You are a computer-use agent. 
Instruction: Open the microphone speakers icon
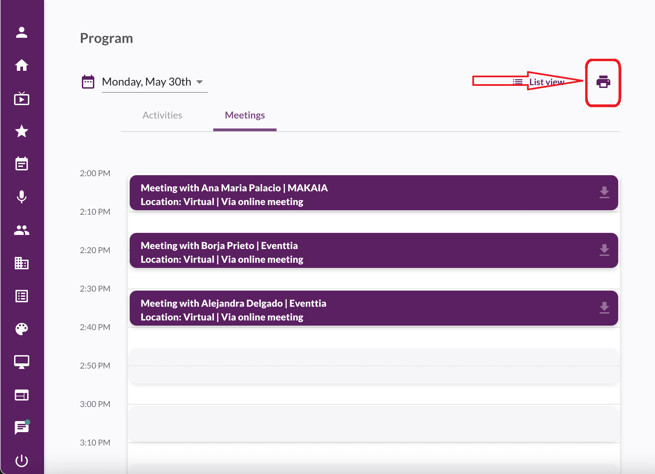click(x=21, y=197)
